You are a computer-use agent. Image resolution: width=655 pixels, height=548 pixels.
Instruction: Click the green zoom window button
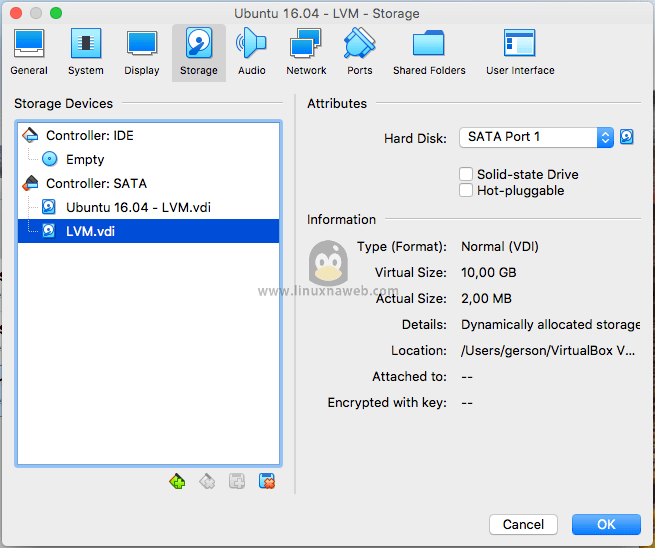click(x=56, y=13)
